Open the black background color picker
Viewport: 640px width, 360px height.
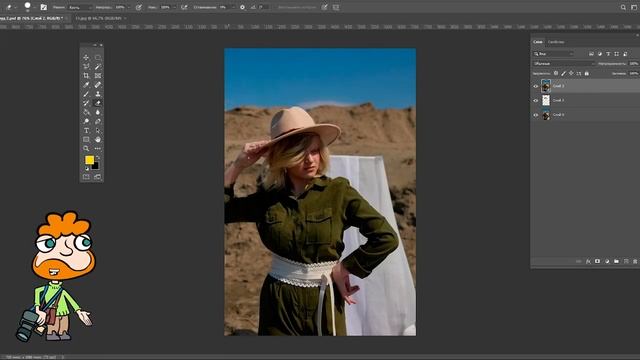coord(96,167)
